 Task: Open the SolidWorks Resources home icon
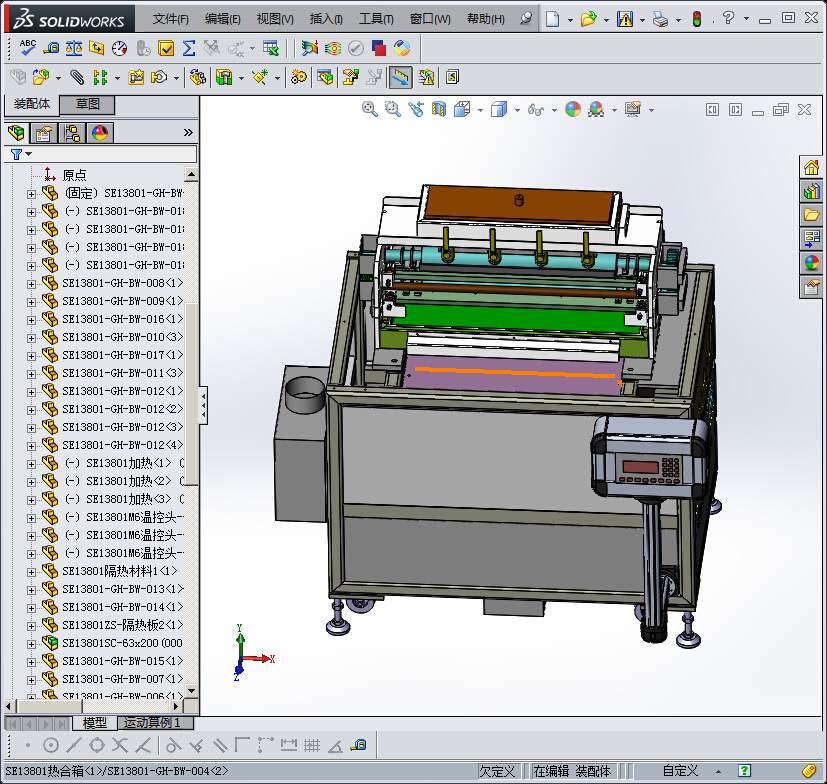(x=811, y=167)
